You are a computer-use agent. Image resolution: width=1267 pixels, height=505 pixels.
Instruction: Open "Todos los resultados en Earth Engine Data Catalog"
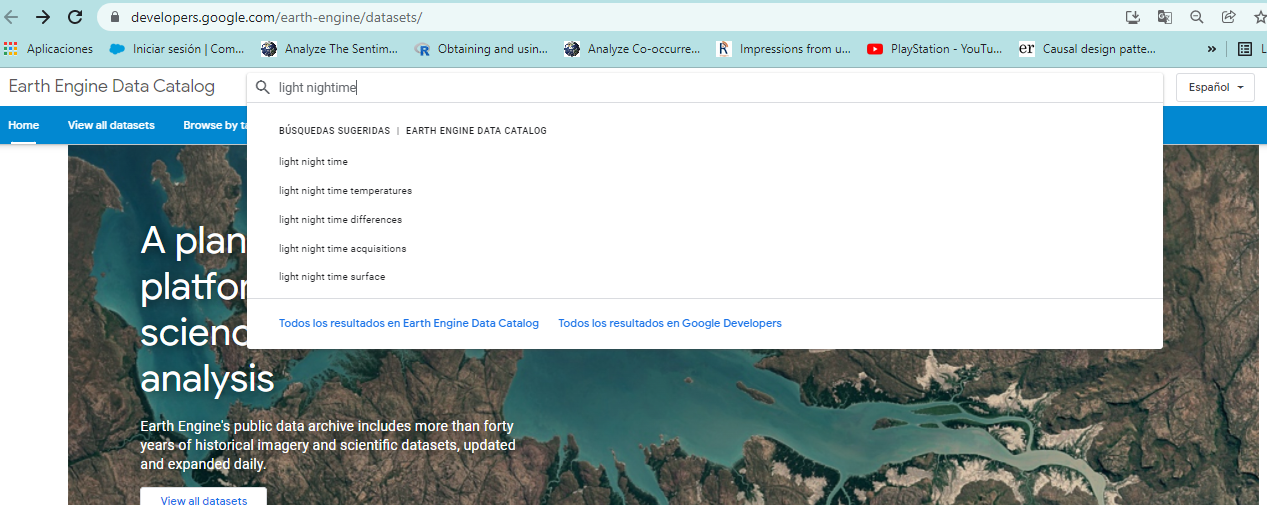pos(408,323)
